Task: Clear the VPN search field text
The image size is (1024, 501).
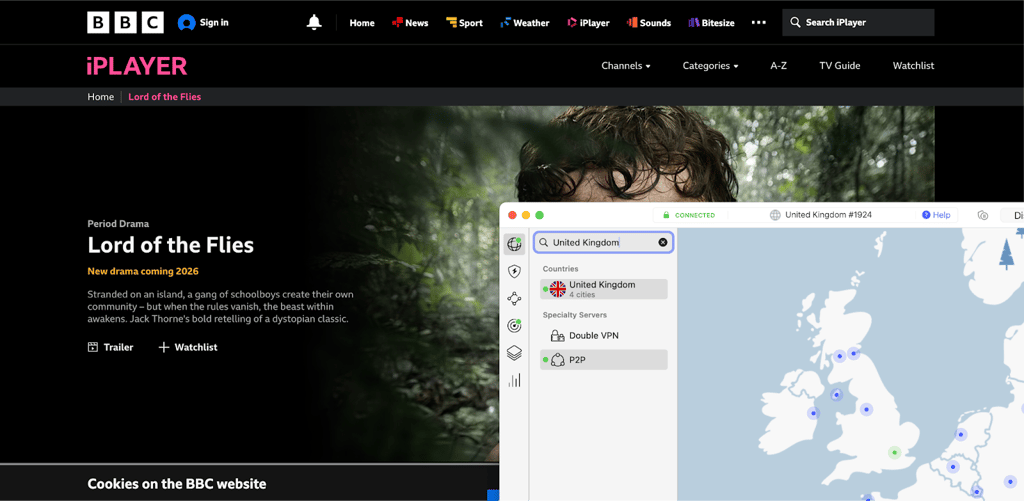Action: click(x=663, y=242)
